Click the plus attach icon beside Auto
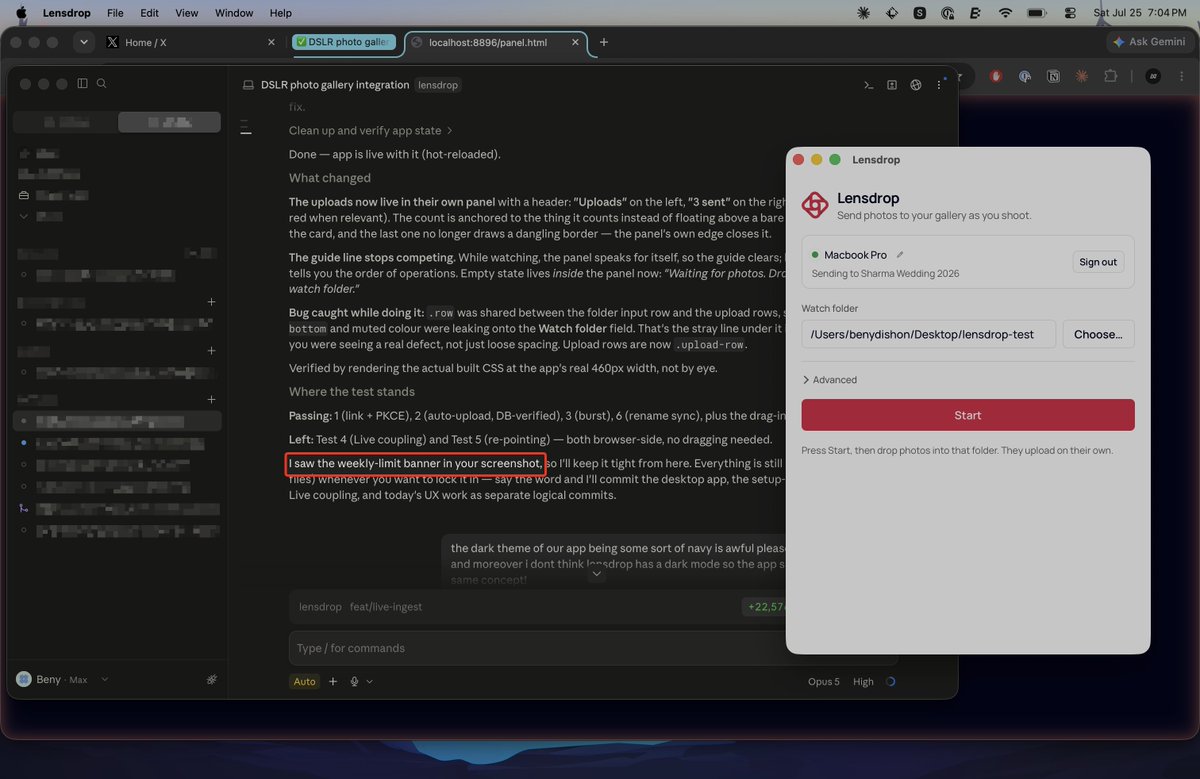The height and width of the screenshot is (779, 1200). point(333,681)
